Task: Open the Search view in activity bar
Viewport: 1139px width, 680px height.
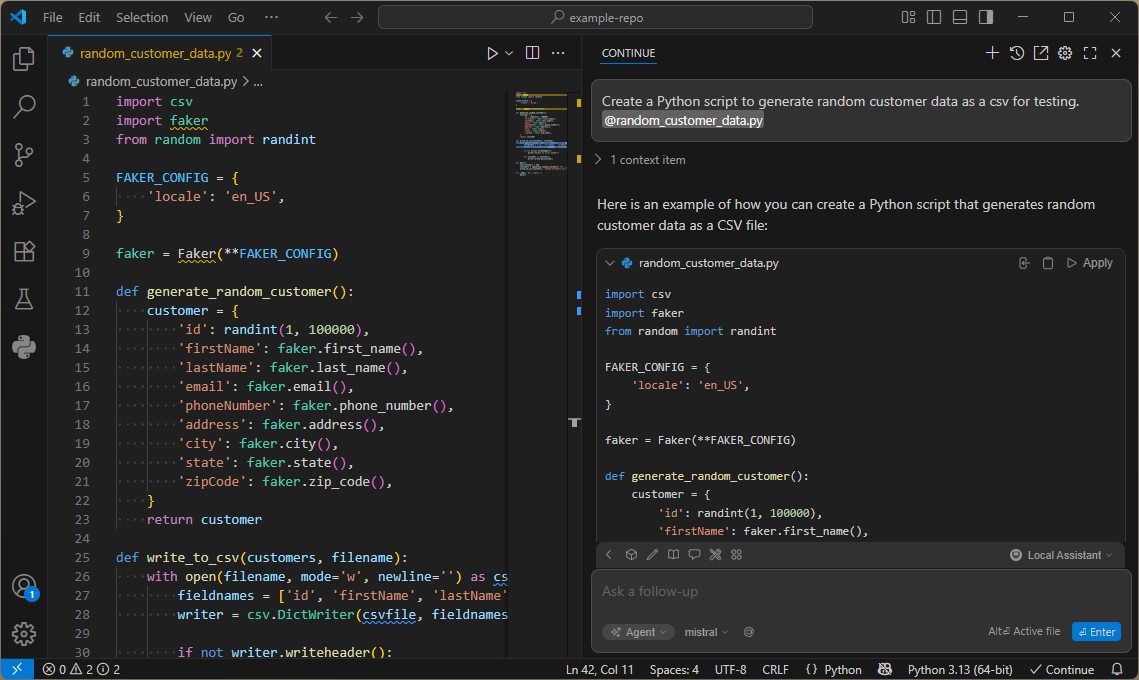Action: tap(24, 107)
